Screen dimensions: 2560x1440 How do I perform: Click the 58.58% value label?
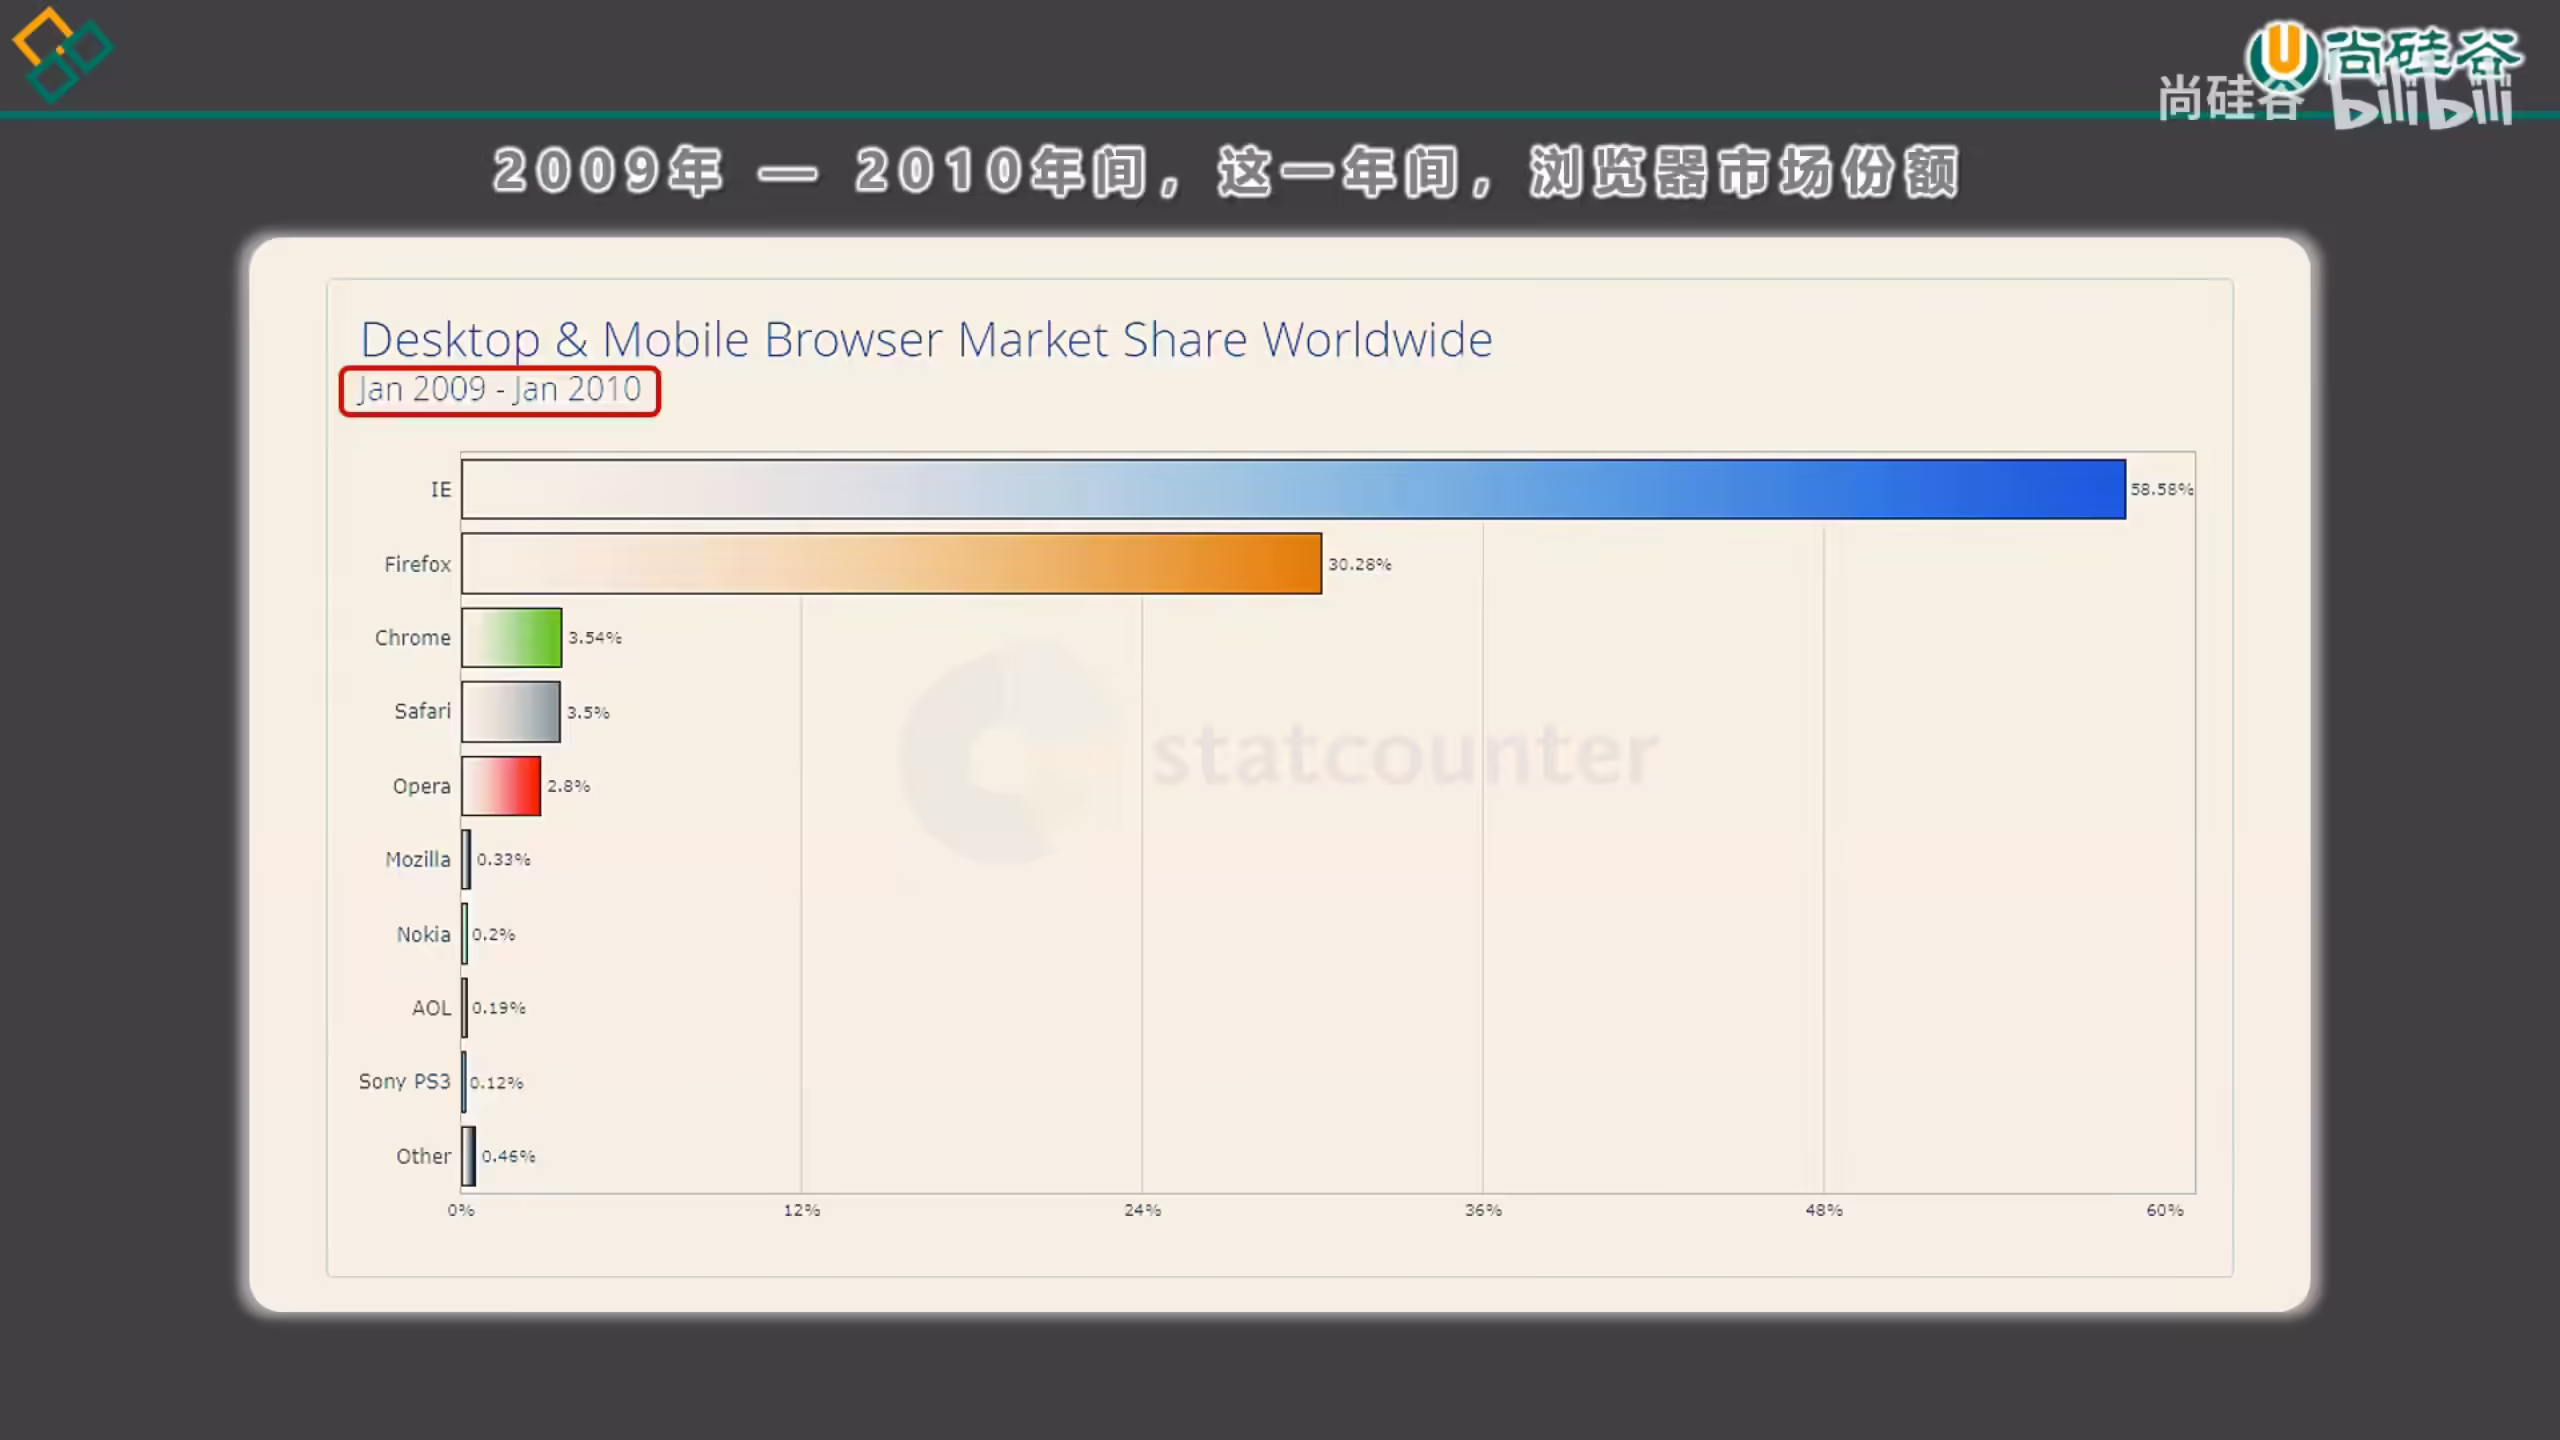pyautogui.click(x=2161, y=489)
